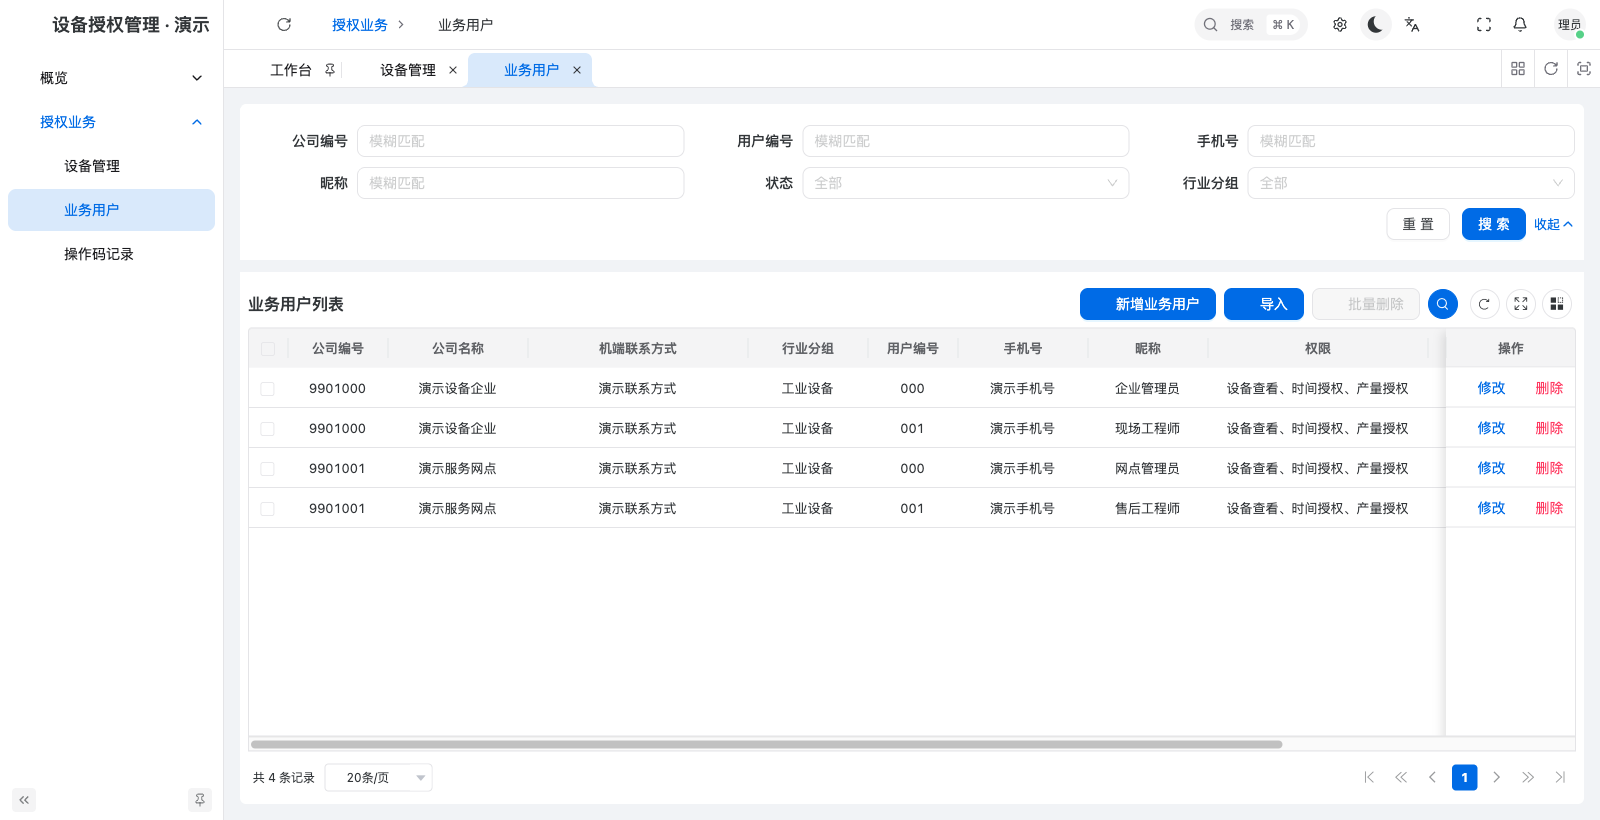Open 设备管理 in the sidebar

coord(111,166)
